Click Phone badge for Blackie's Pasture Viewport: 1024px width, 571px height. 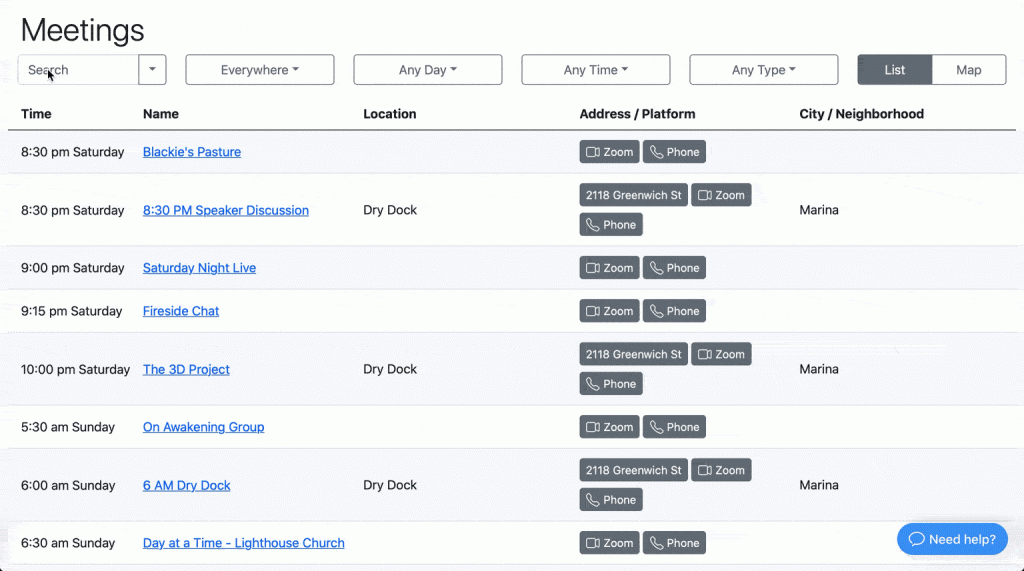click(674, 152)
